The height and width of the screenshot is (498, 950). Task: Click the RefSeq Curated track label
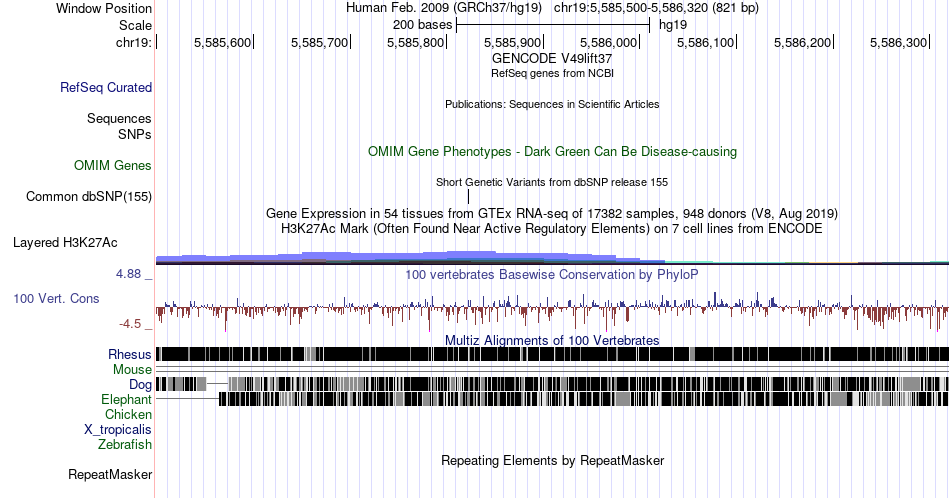point(106,87)
